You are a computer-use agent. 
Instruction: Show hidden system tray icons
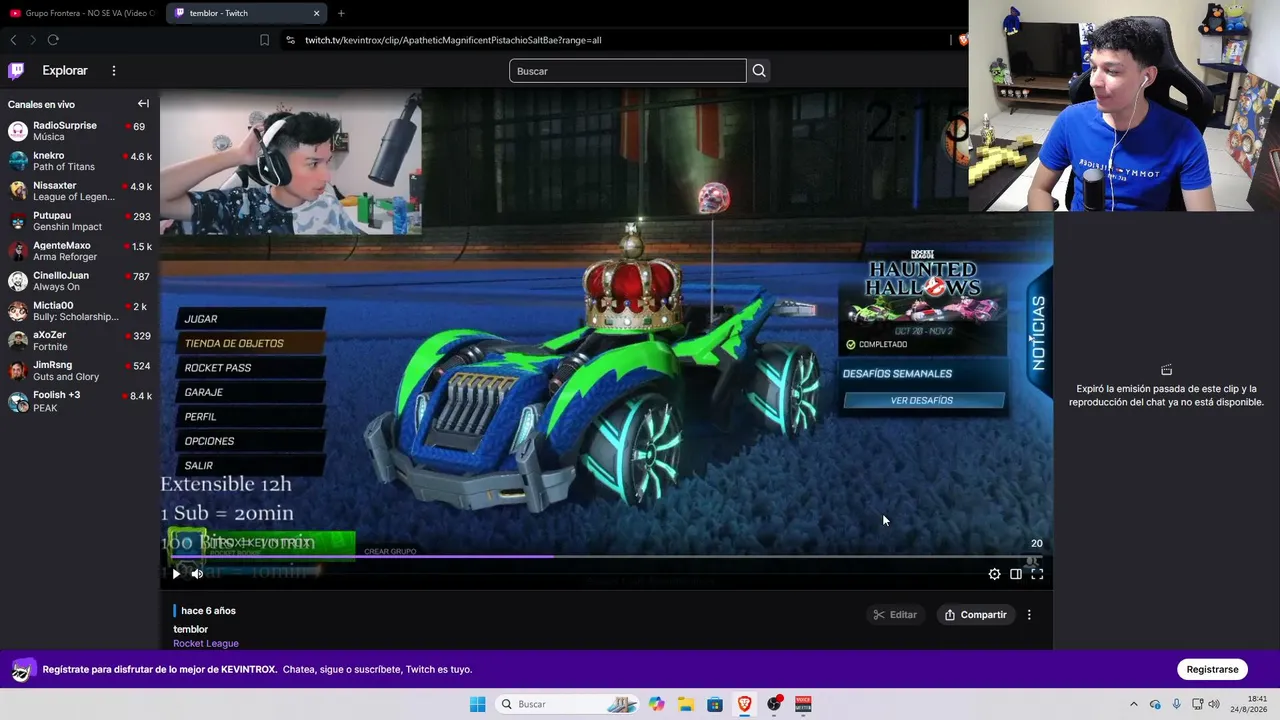(x=1133, y=704)
